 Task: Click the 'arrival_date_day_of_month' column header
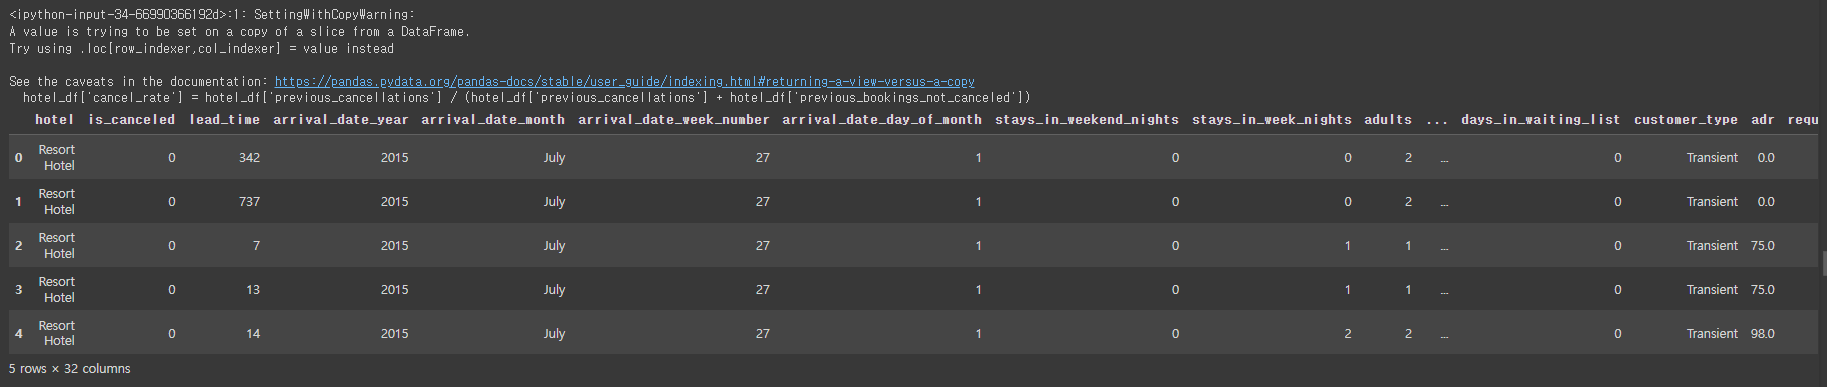tap(881, 119)
